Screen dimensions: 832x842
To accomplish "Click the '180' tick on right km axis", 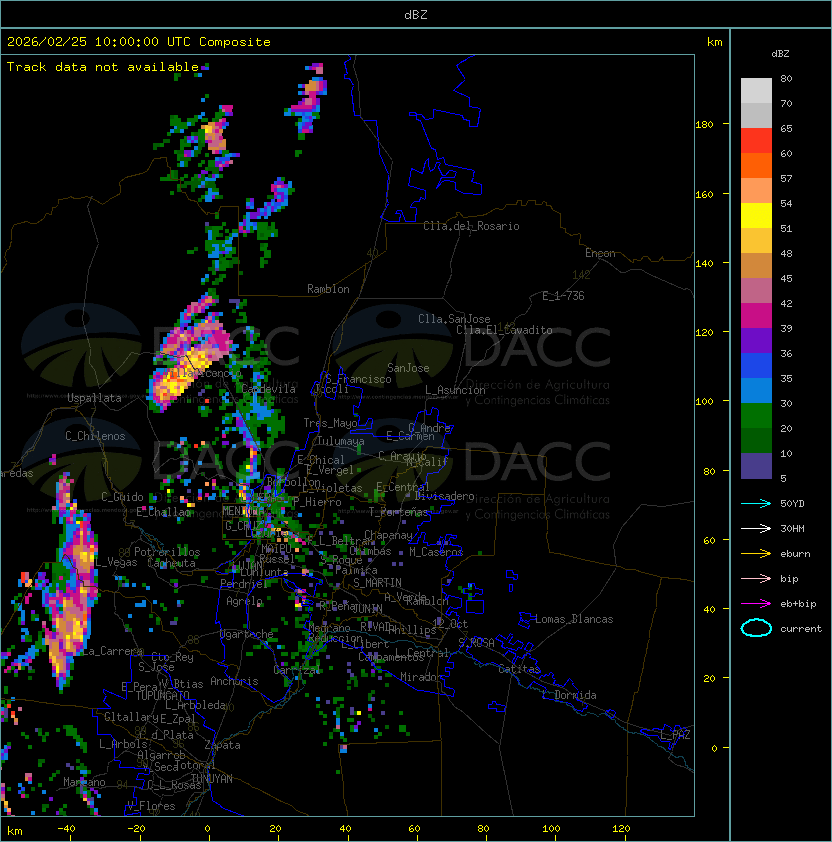I will click(x=704, y=125).
